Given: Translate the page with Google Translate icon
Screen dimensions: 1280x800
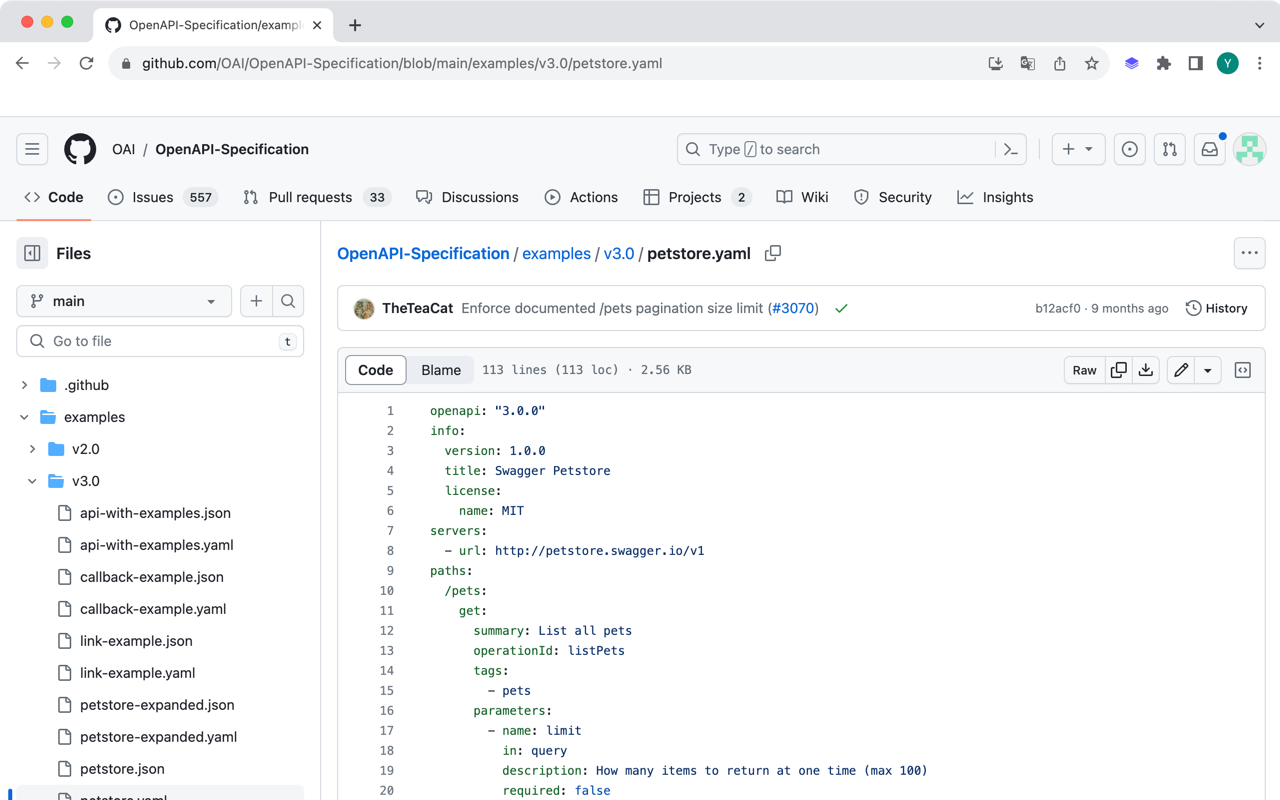Looking at the screenshot, I should click(x=1027, y=62).
